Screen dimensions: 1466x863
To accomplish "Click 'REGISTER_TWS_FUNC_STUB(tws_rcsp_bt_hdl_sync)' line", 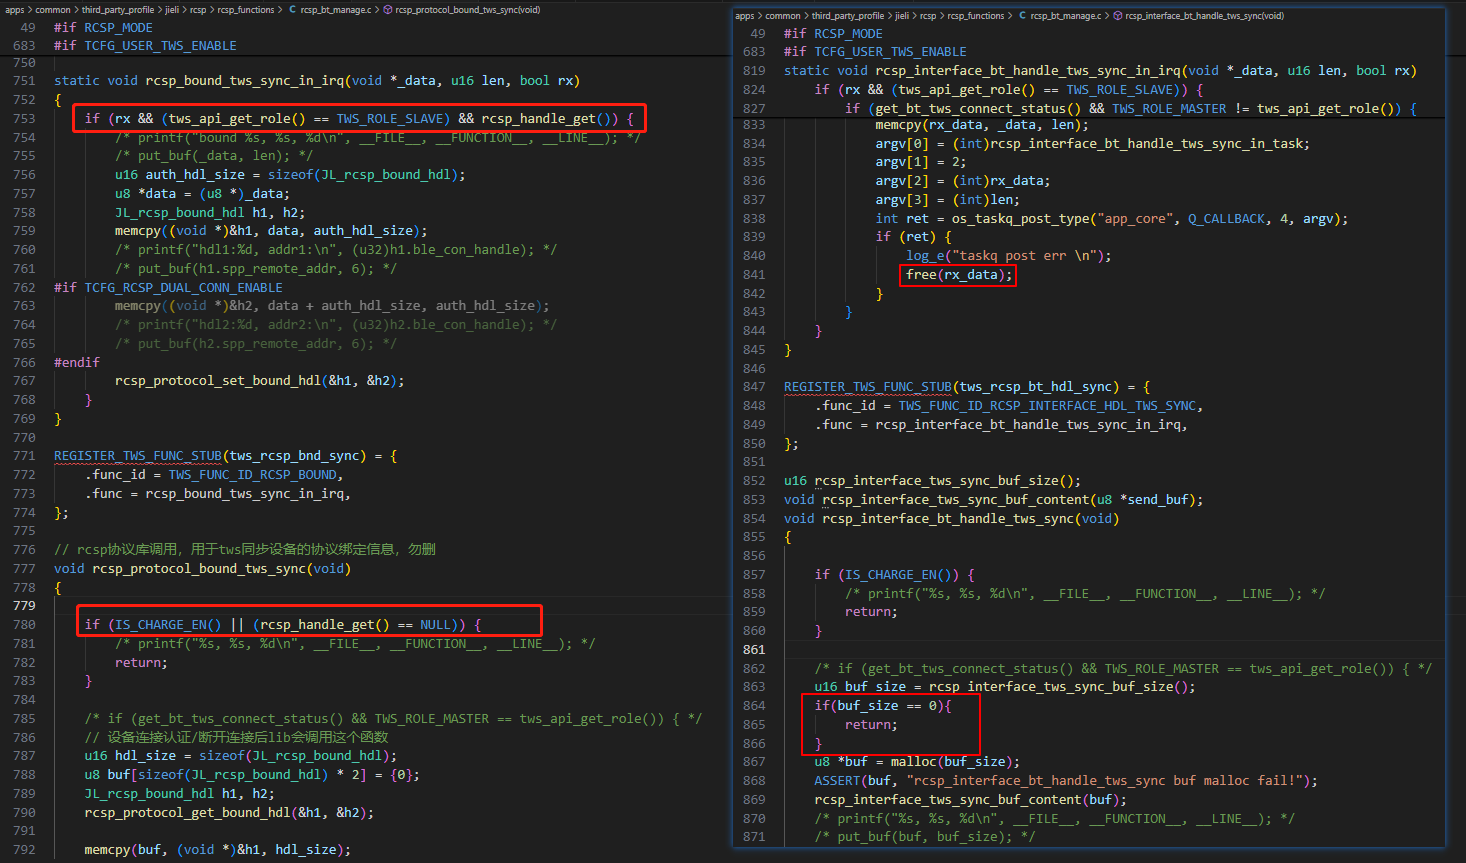I will point(967,387).
